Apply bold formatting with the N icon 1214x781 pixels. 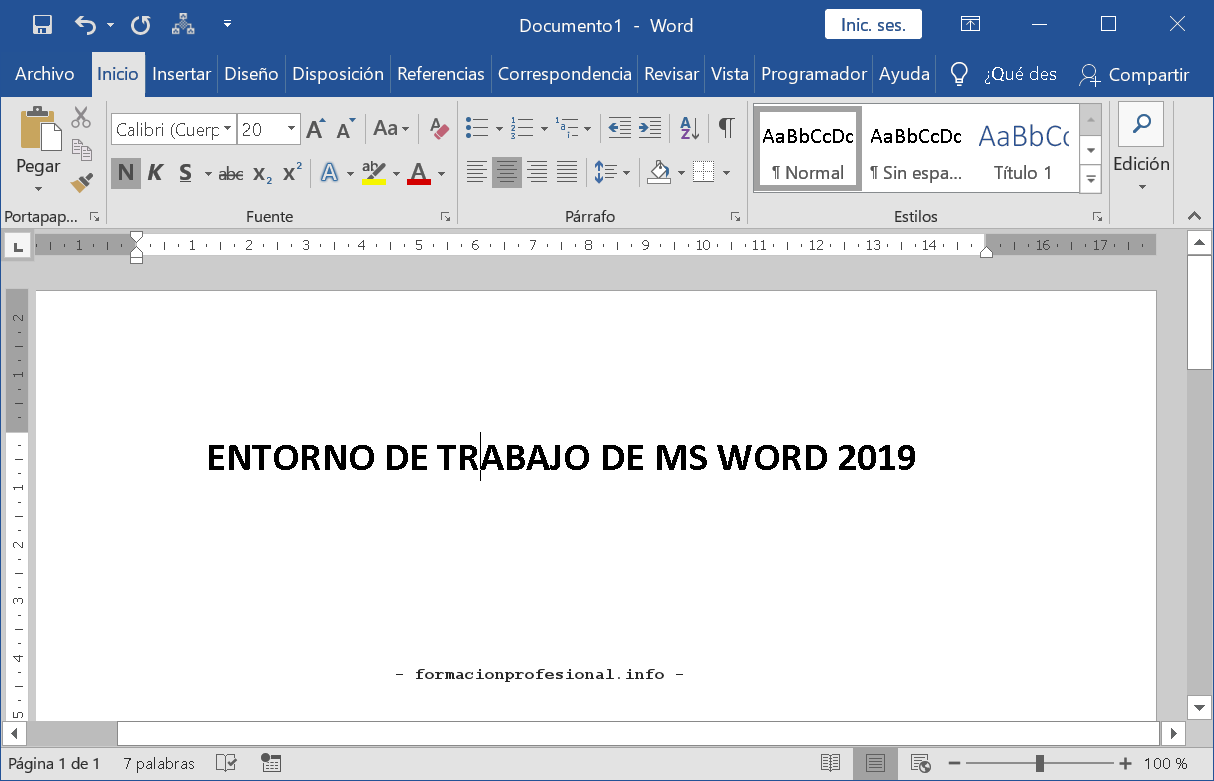tap(125, 172)
